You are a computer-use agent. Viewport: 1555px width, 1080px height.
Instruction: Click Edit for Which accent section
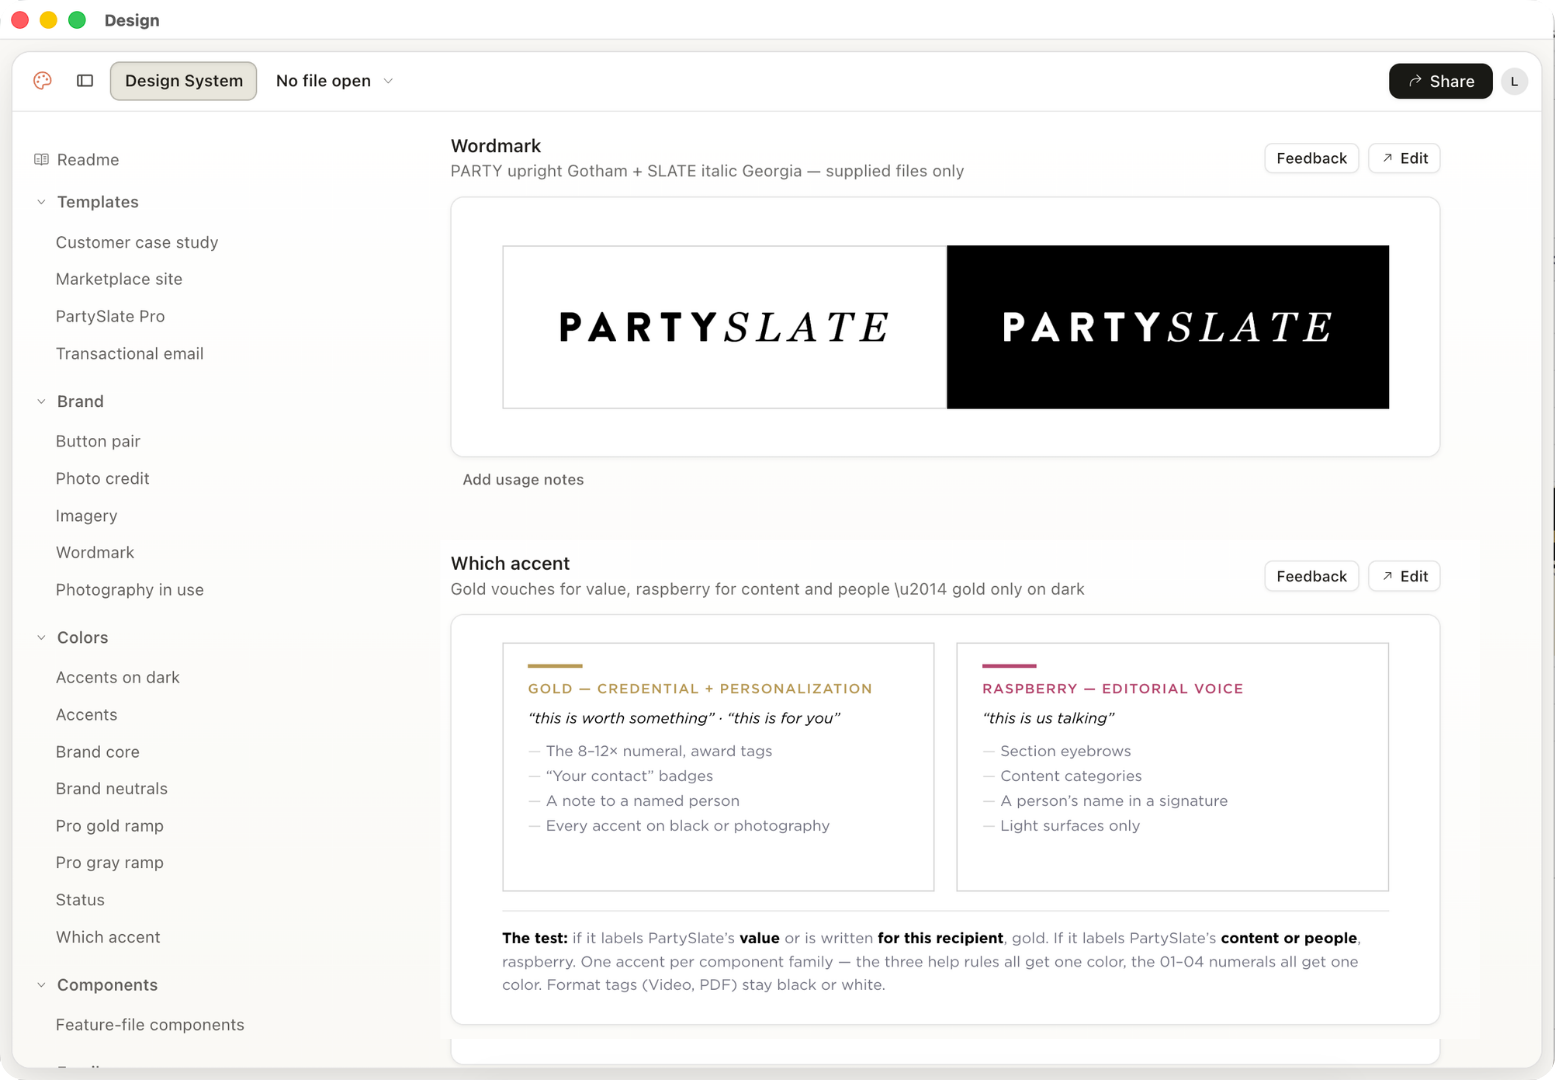point(1404,576)
